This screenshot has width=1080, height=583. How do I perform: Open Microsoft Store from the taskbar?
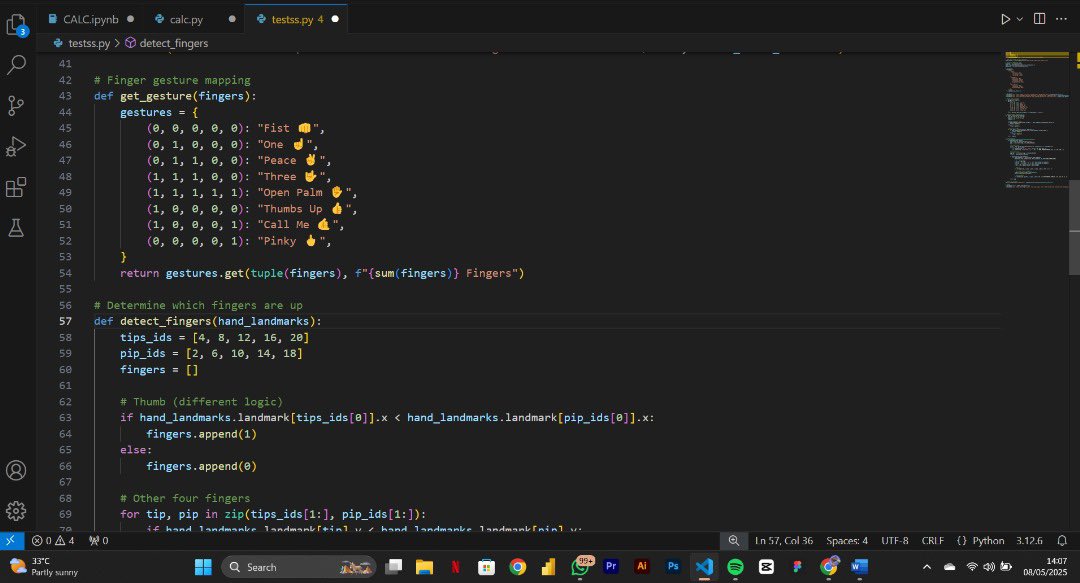tap(486, 566)
